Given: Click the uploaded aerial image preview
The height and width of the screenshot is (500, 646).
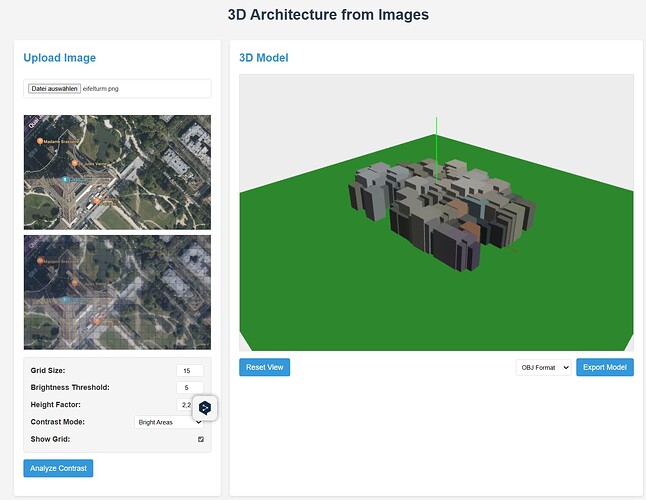Looking at the screenshot, I should (117, 172).
